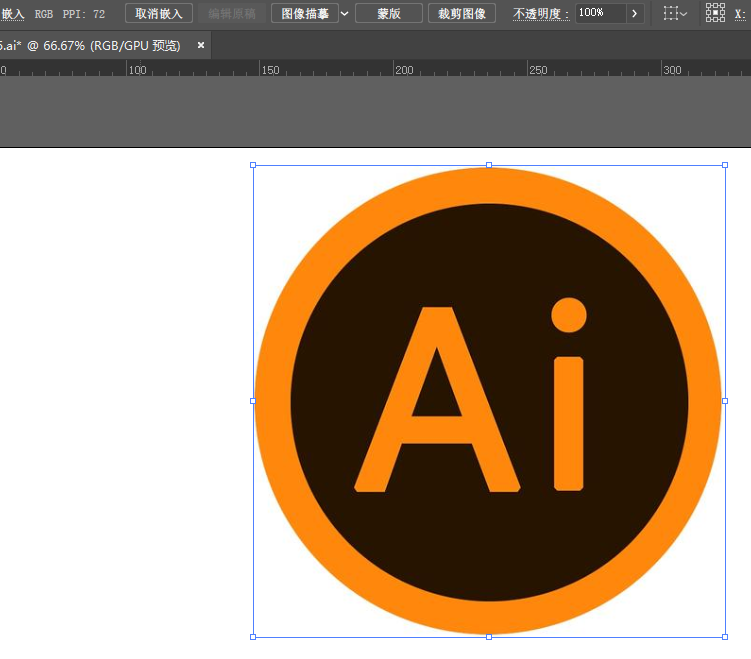Close the .ai document tab

pos(201,45)
